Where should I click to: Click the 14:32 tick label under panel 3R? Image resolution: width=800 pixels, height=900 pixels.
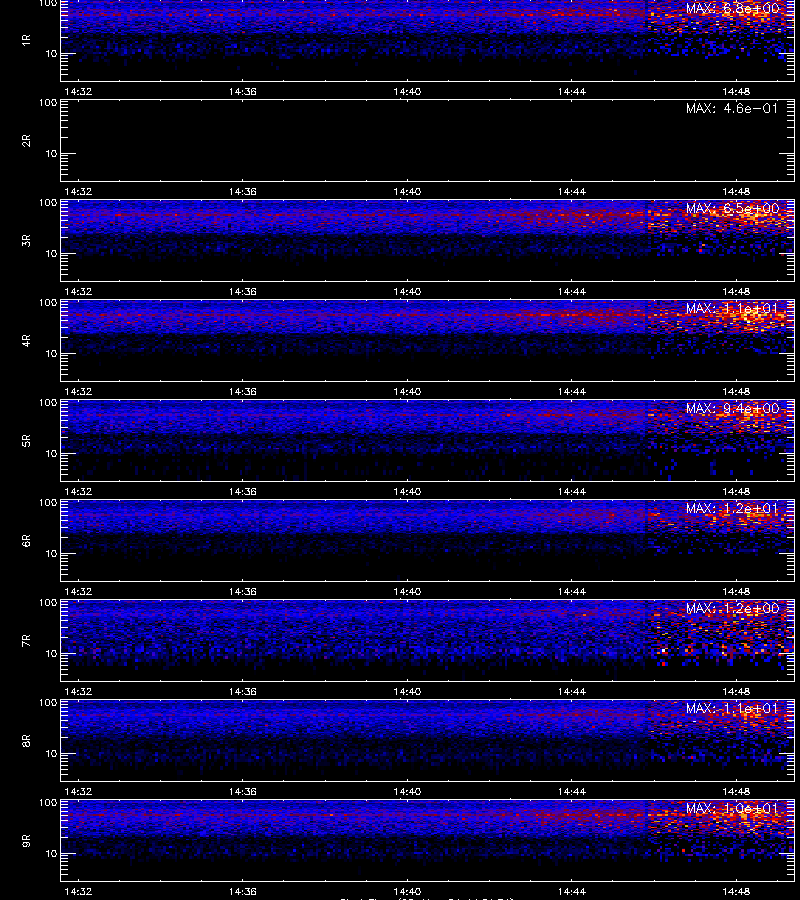point(78,292)
